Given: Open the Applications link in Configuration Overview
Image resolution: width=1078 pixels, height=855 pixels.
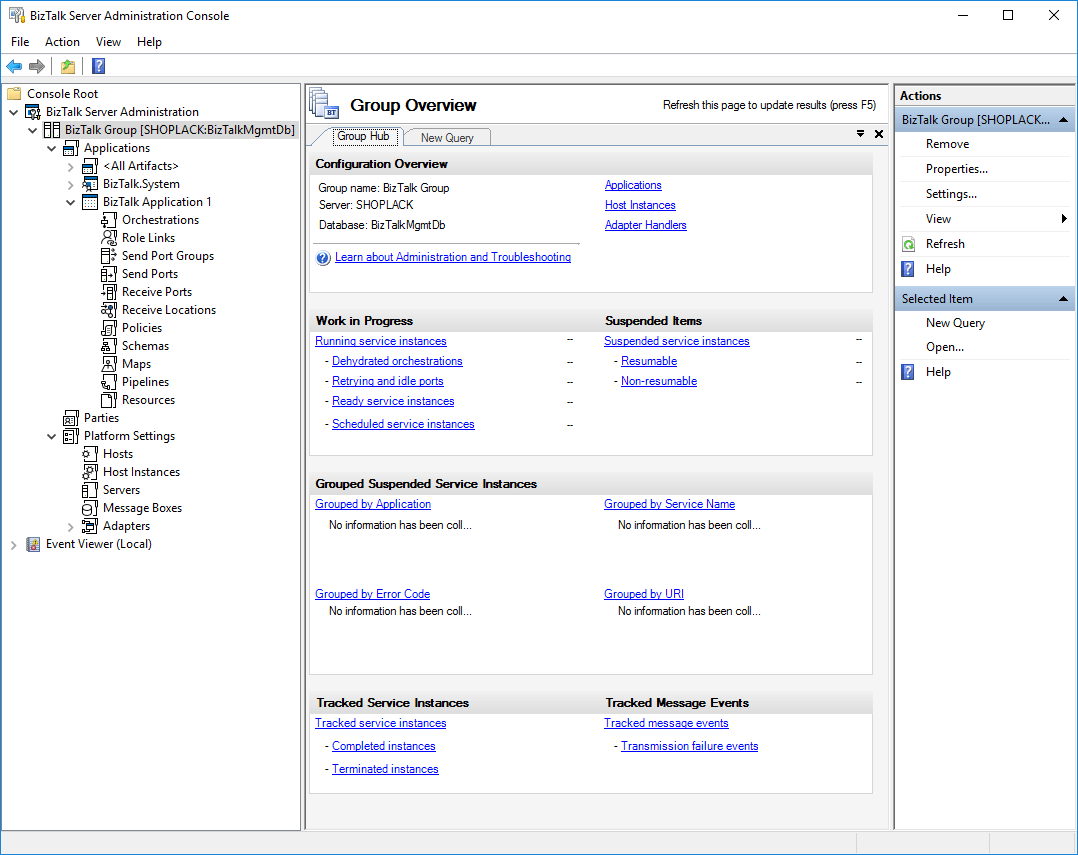Looking at the screenshot, I should click(x=632, y=185).
